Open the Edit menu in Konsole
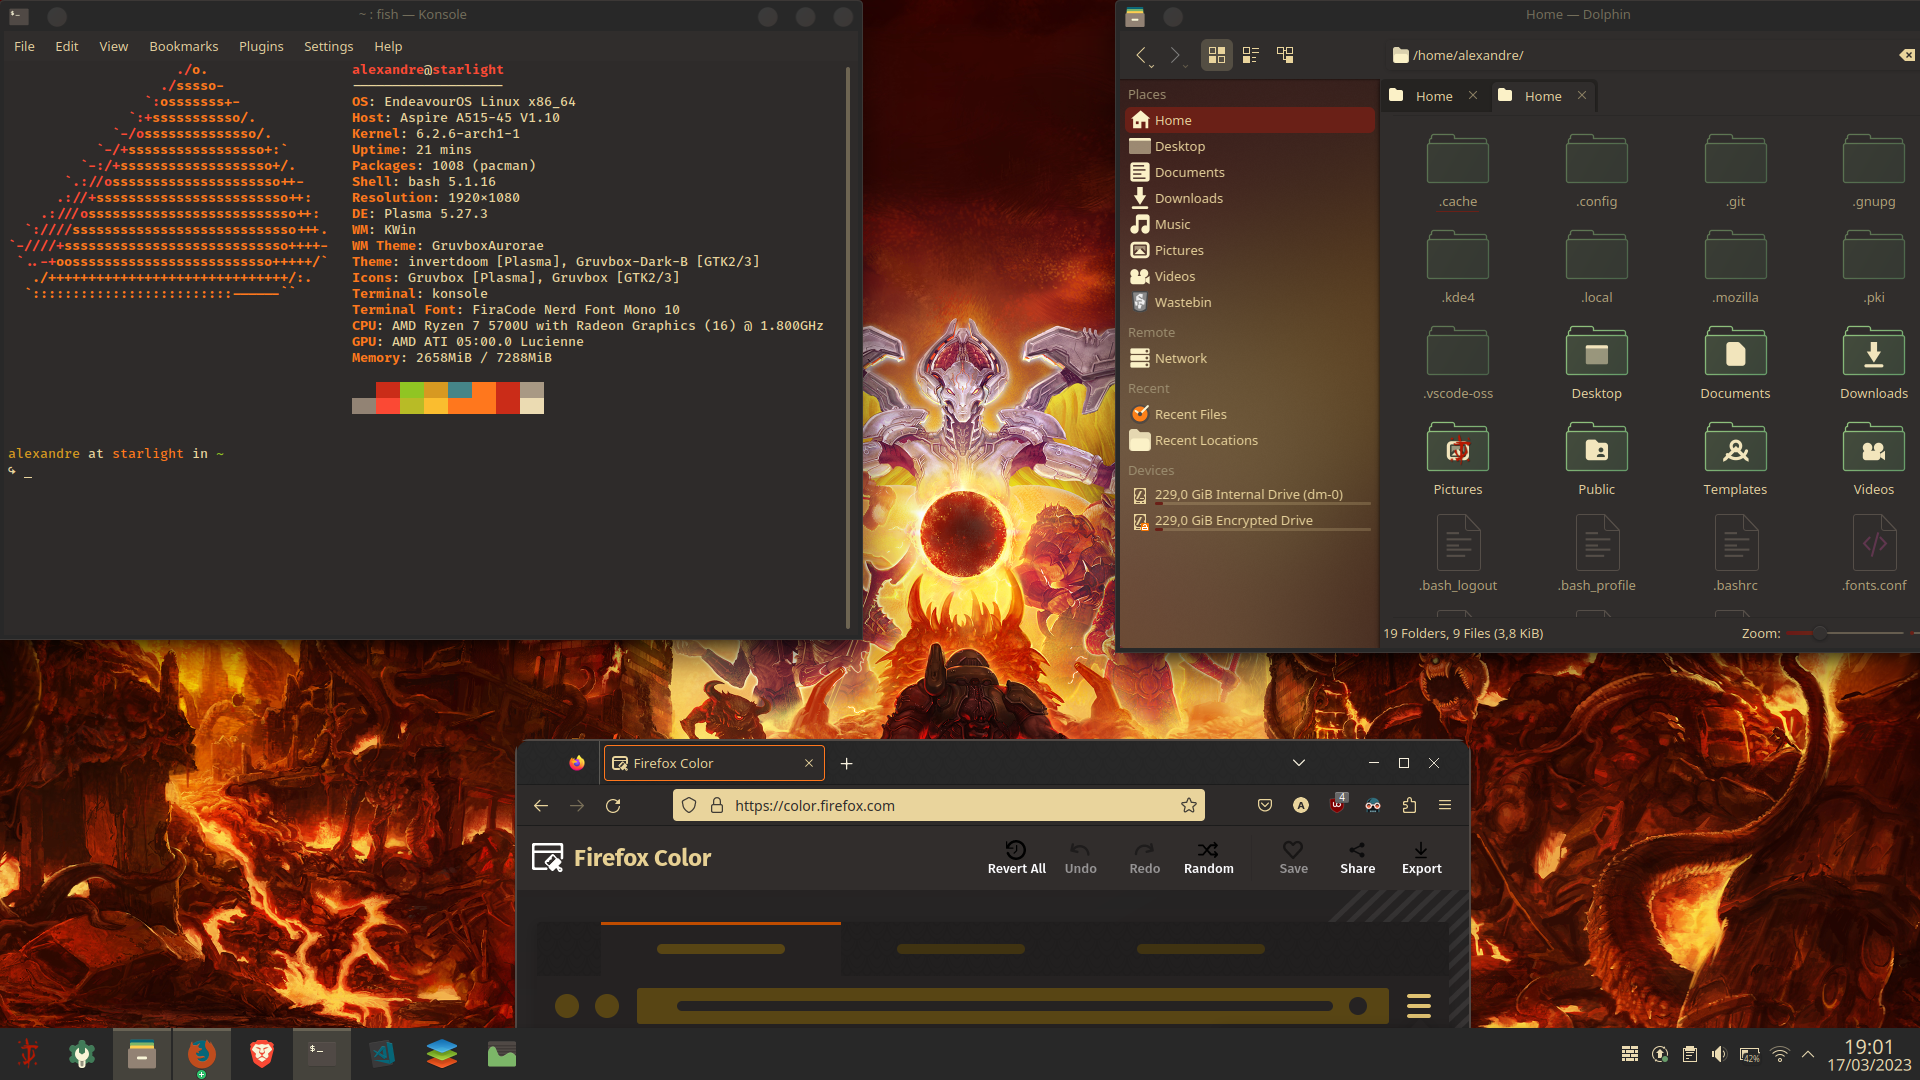The image size is (1920, 1080). pyautogui.click(x=67, y=46)
